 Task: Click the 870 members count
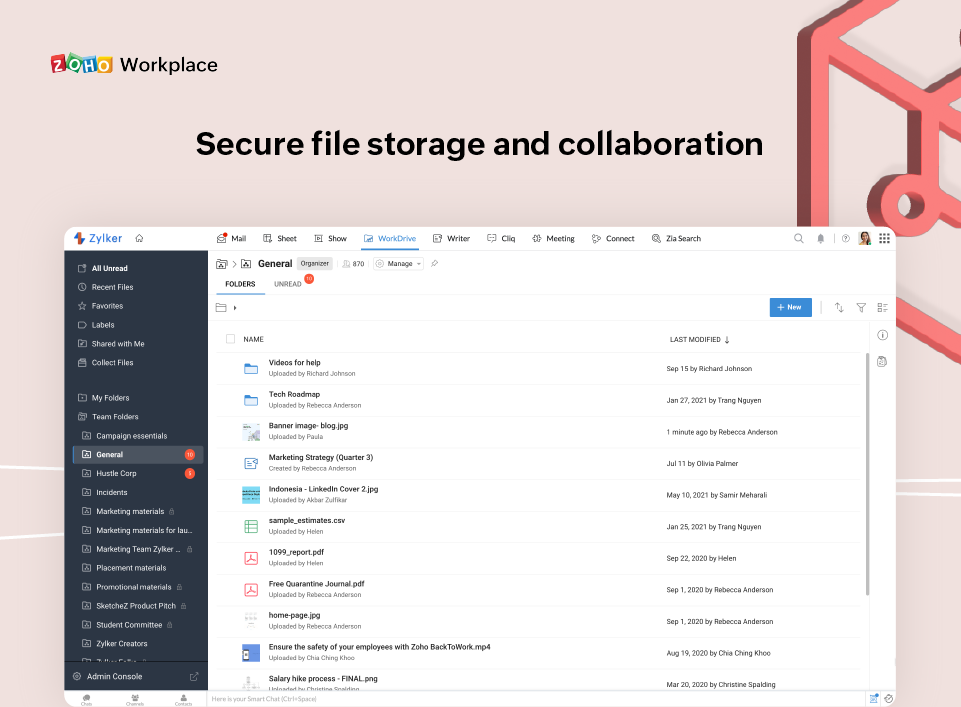coord(353,263)
